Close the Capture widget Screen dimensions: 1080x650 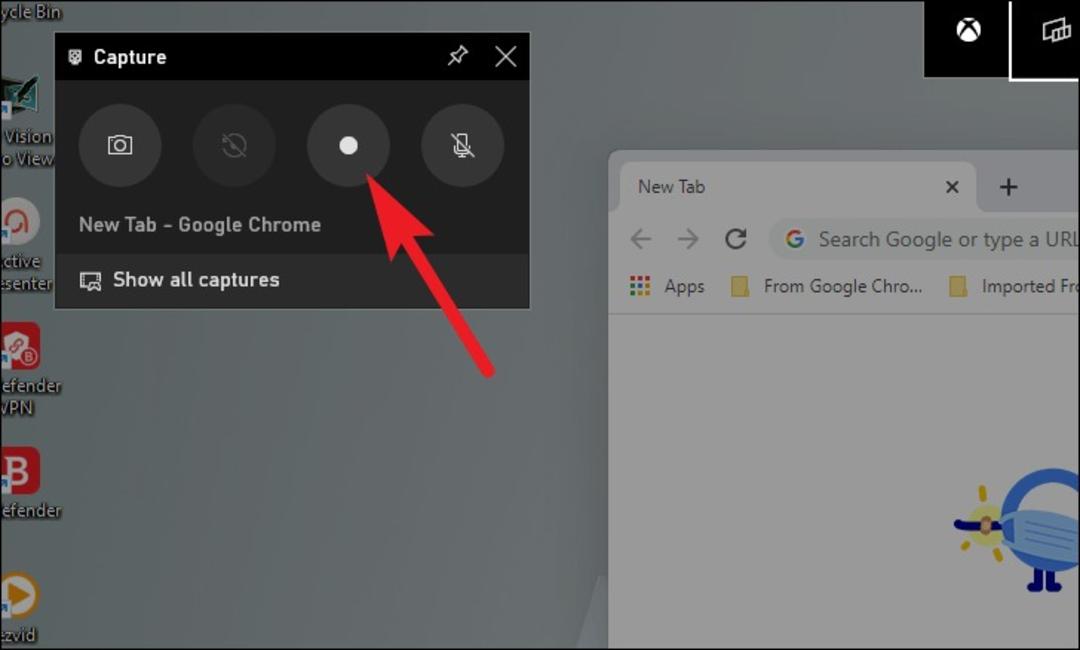506,56
